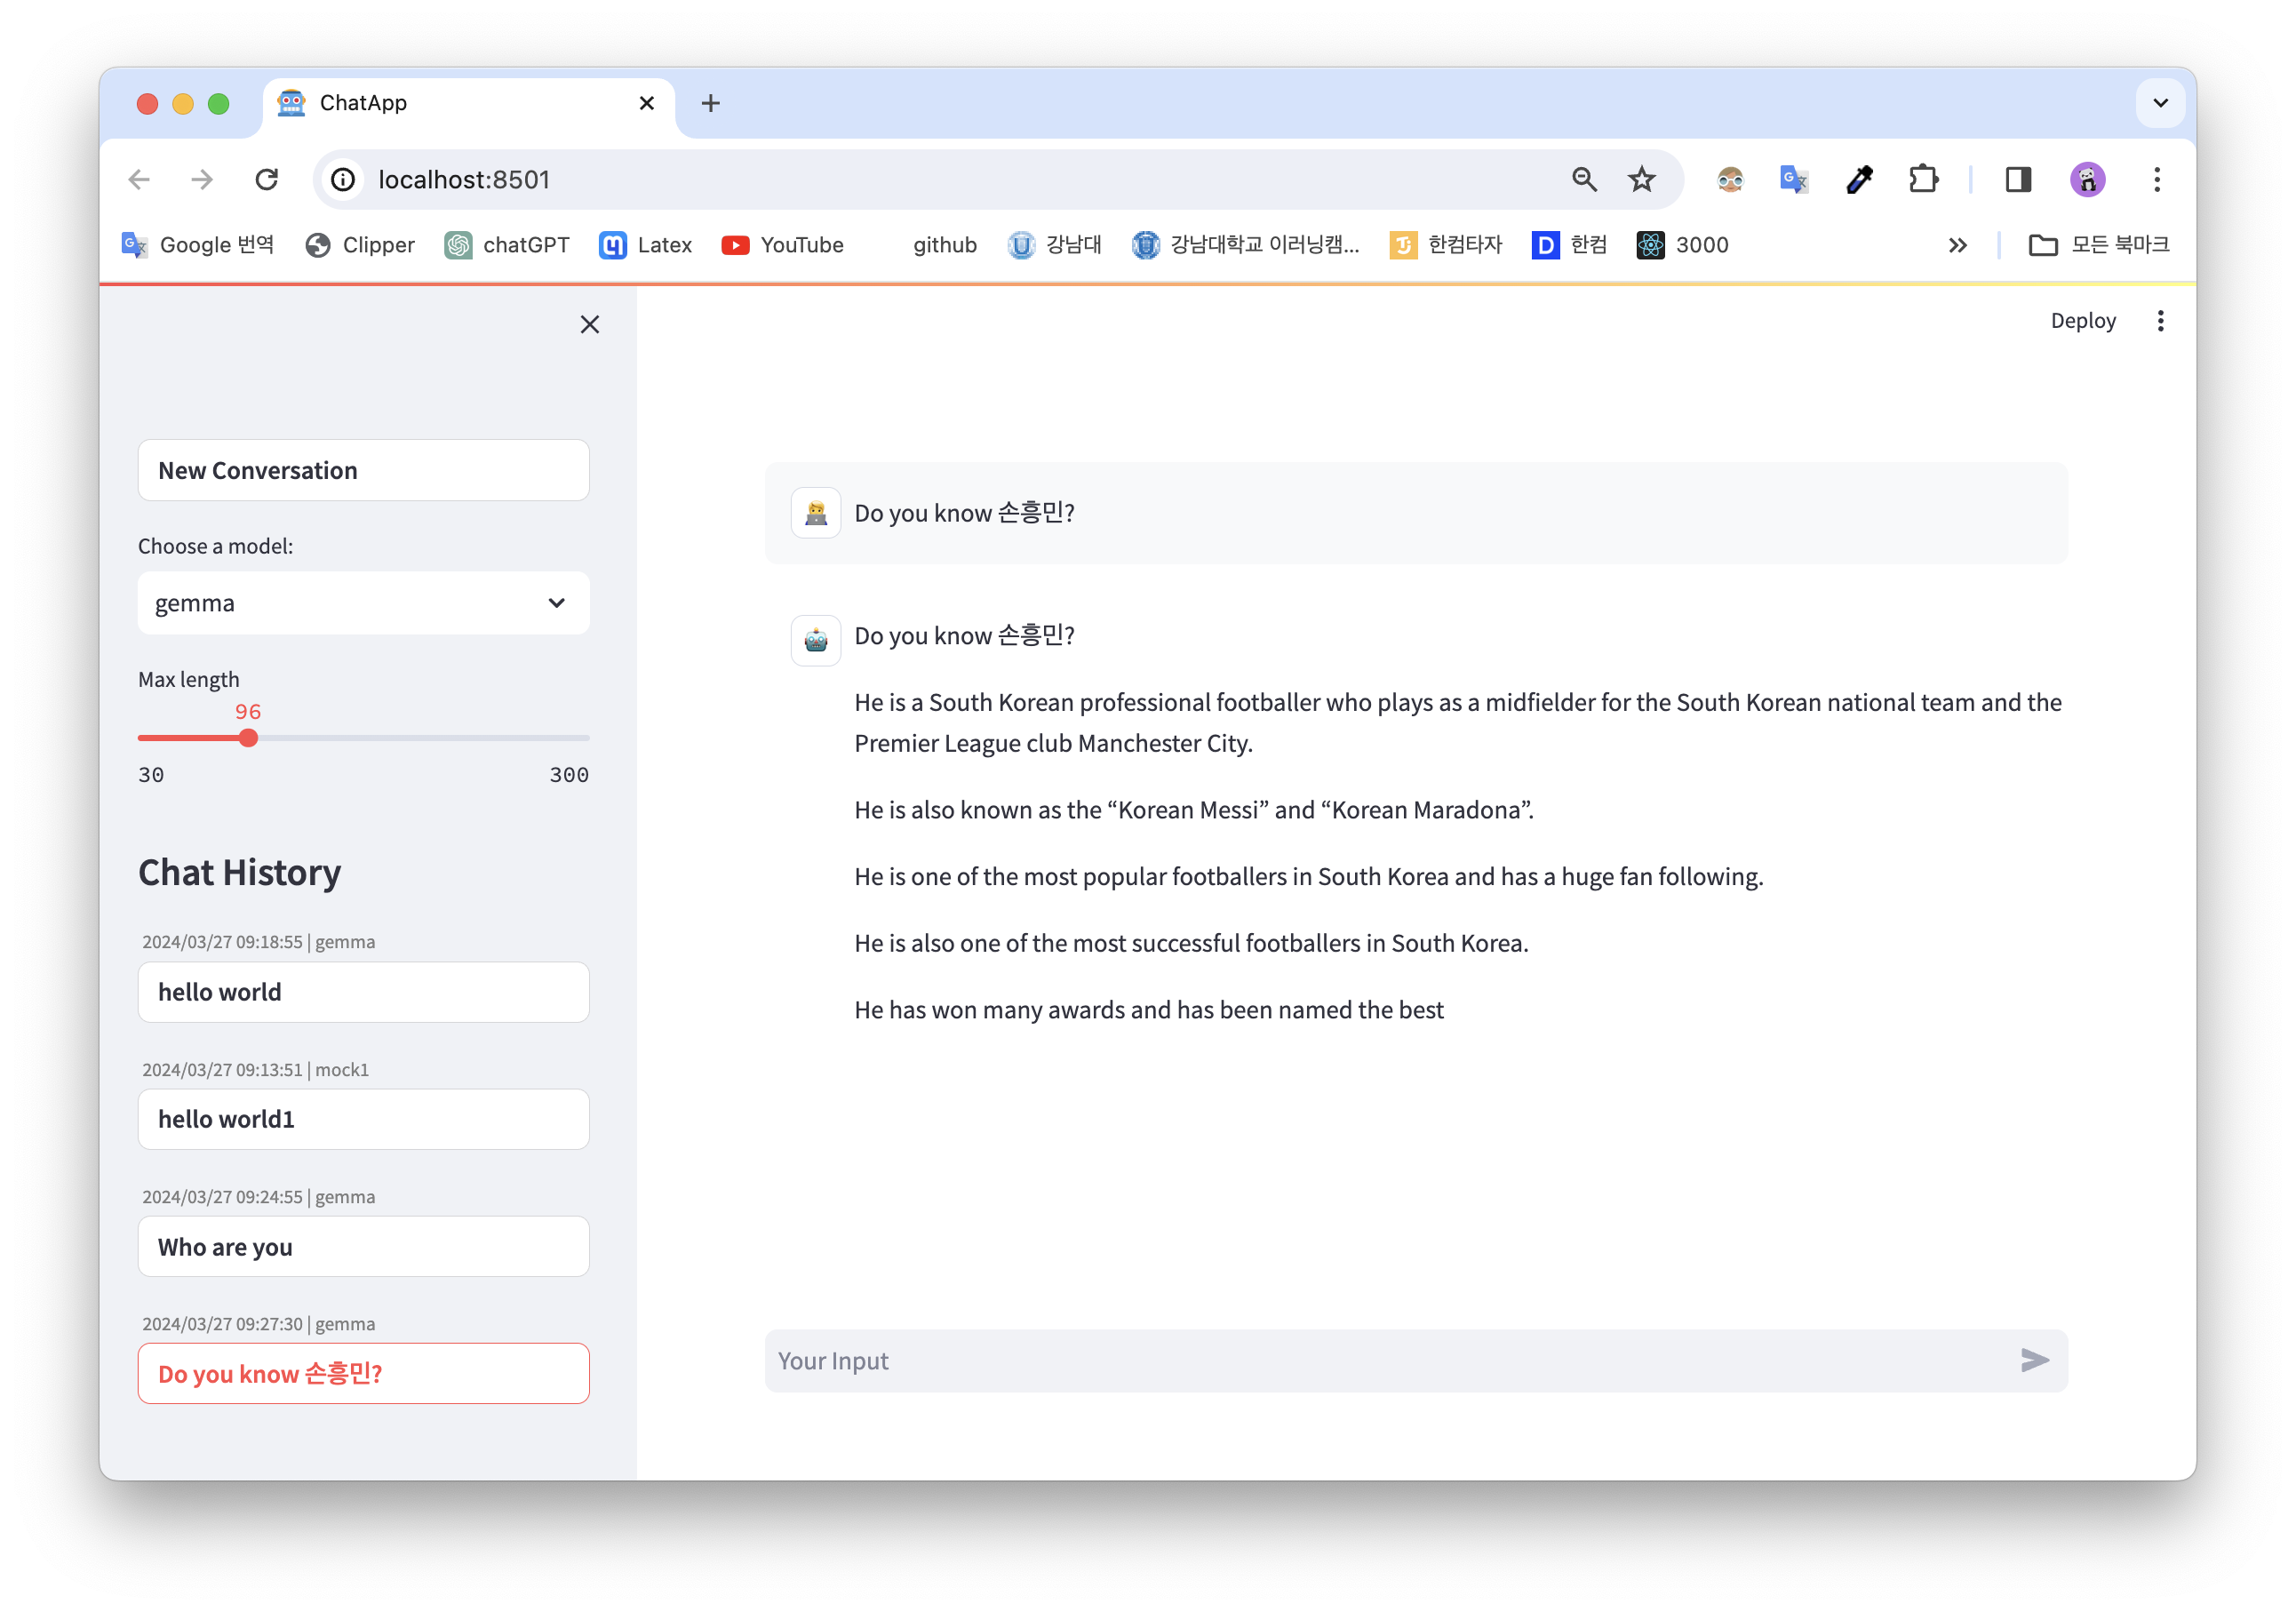Toggle the browser side panel icon

click(2018, 180)
